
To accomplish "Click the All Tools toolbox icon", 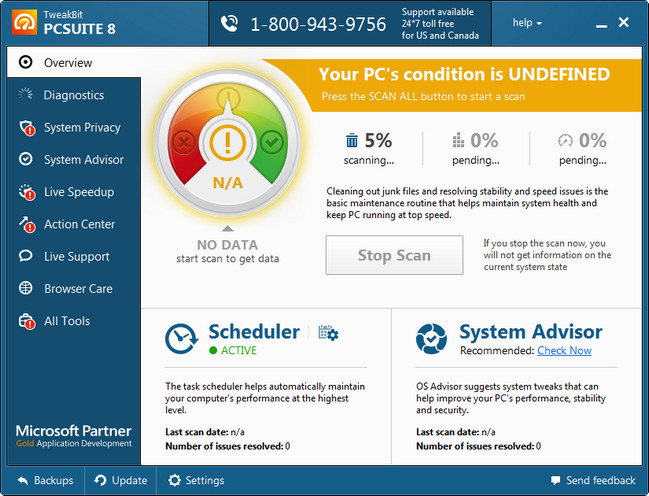I will 27,321.
